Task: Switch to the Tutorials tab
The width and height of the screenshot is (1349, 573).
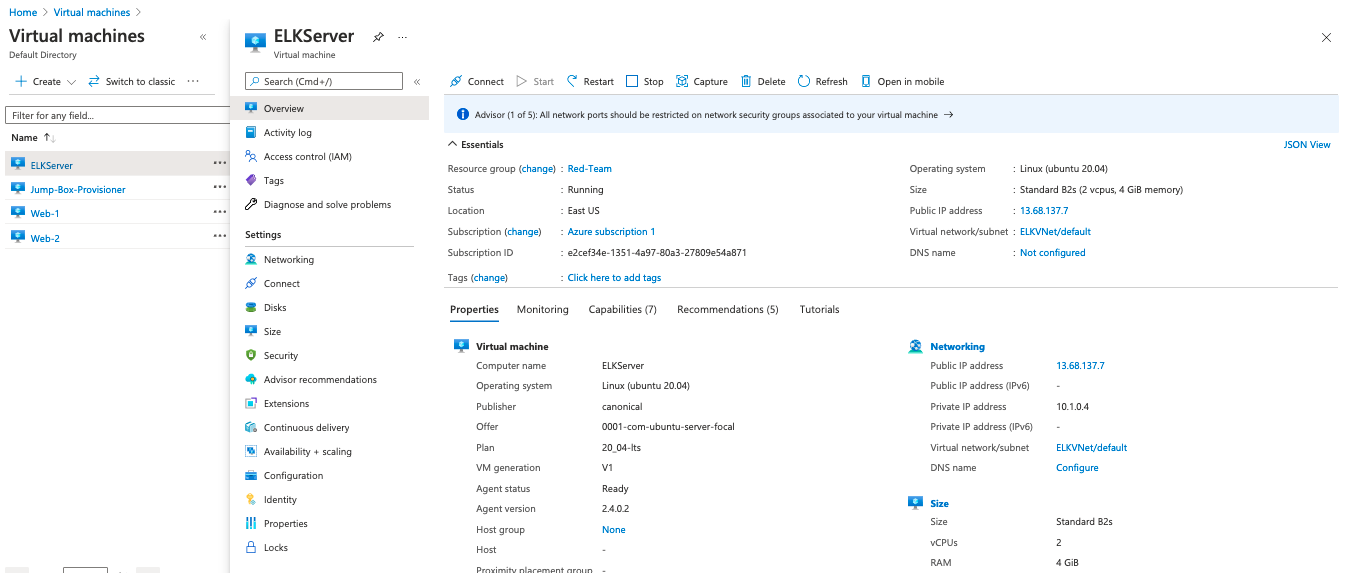Action: point(820,310)
